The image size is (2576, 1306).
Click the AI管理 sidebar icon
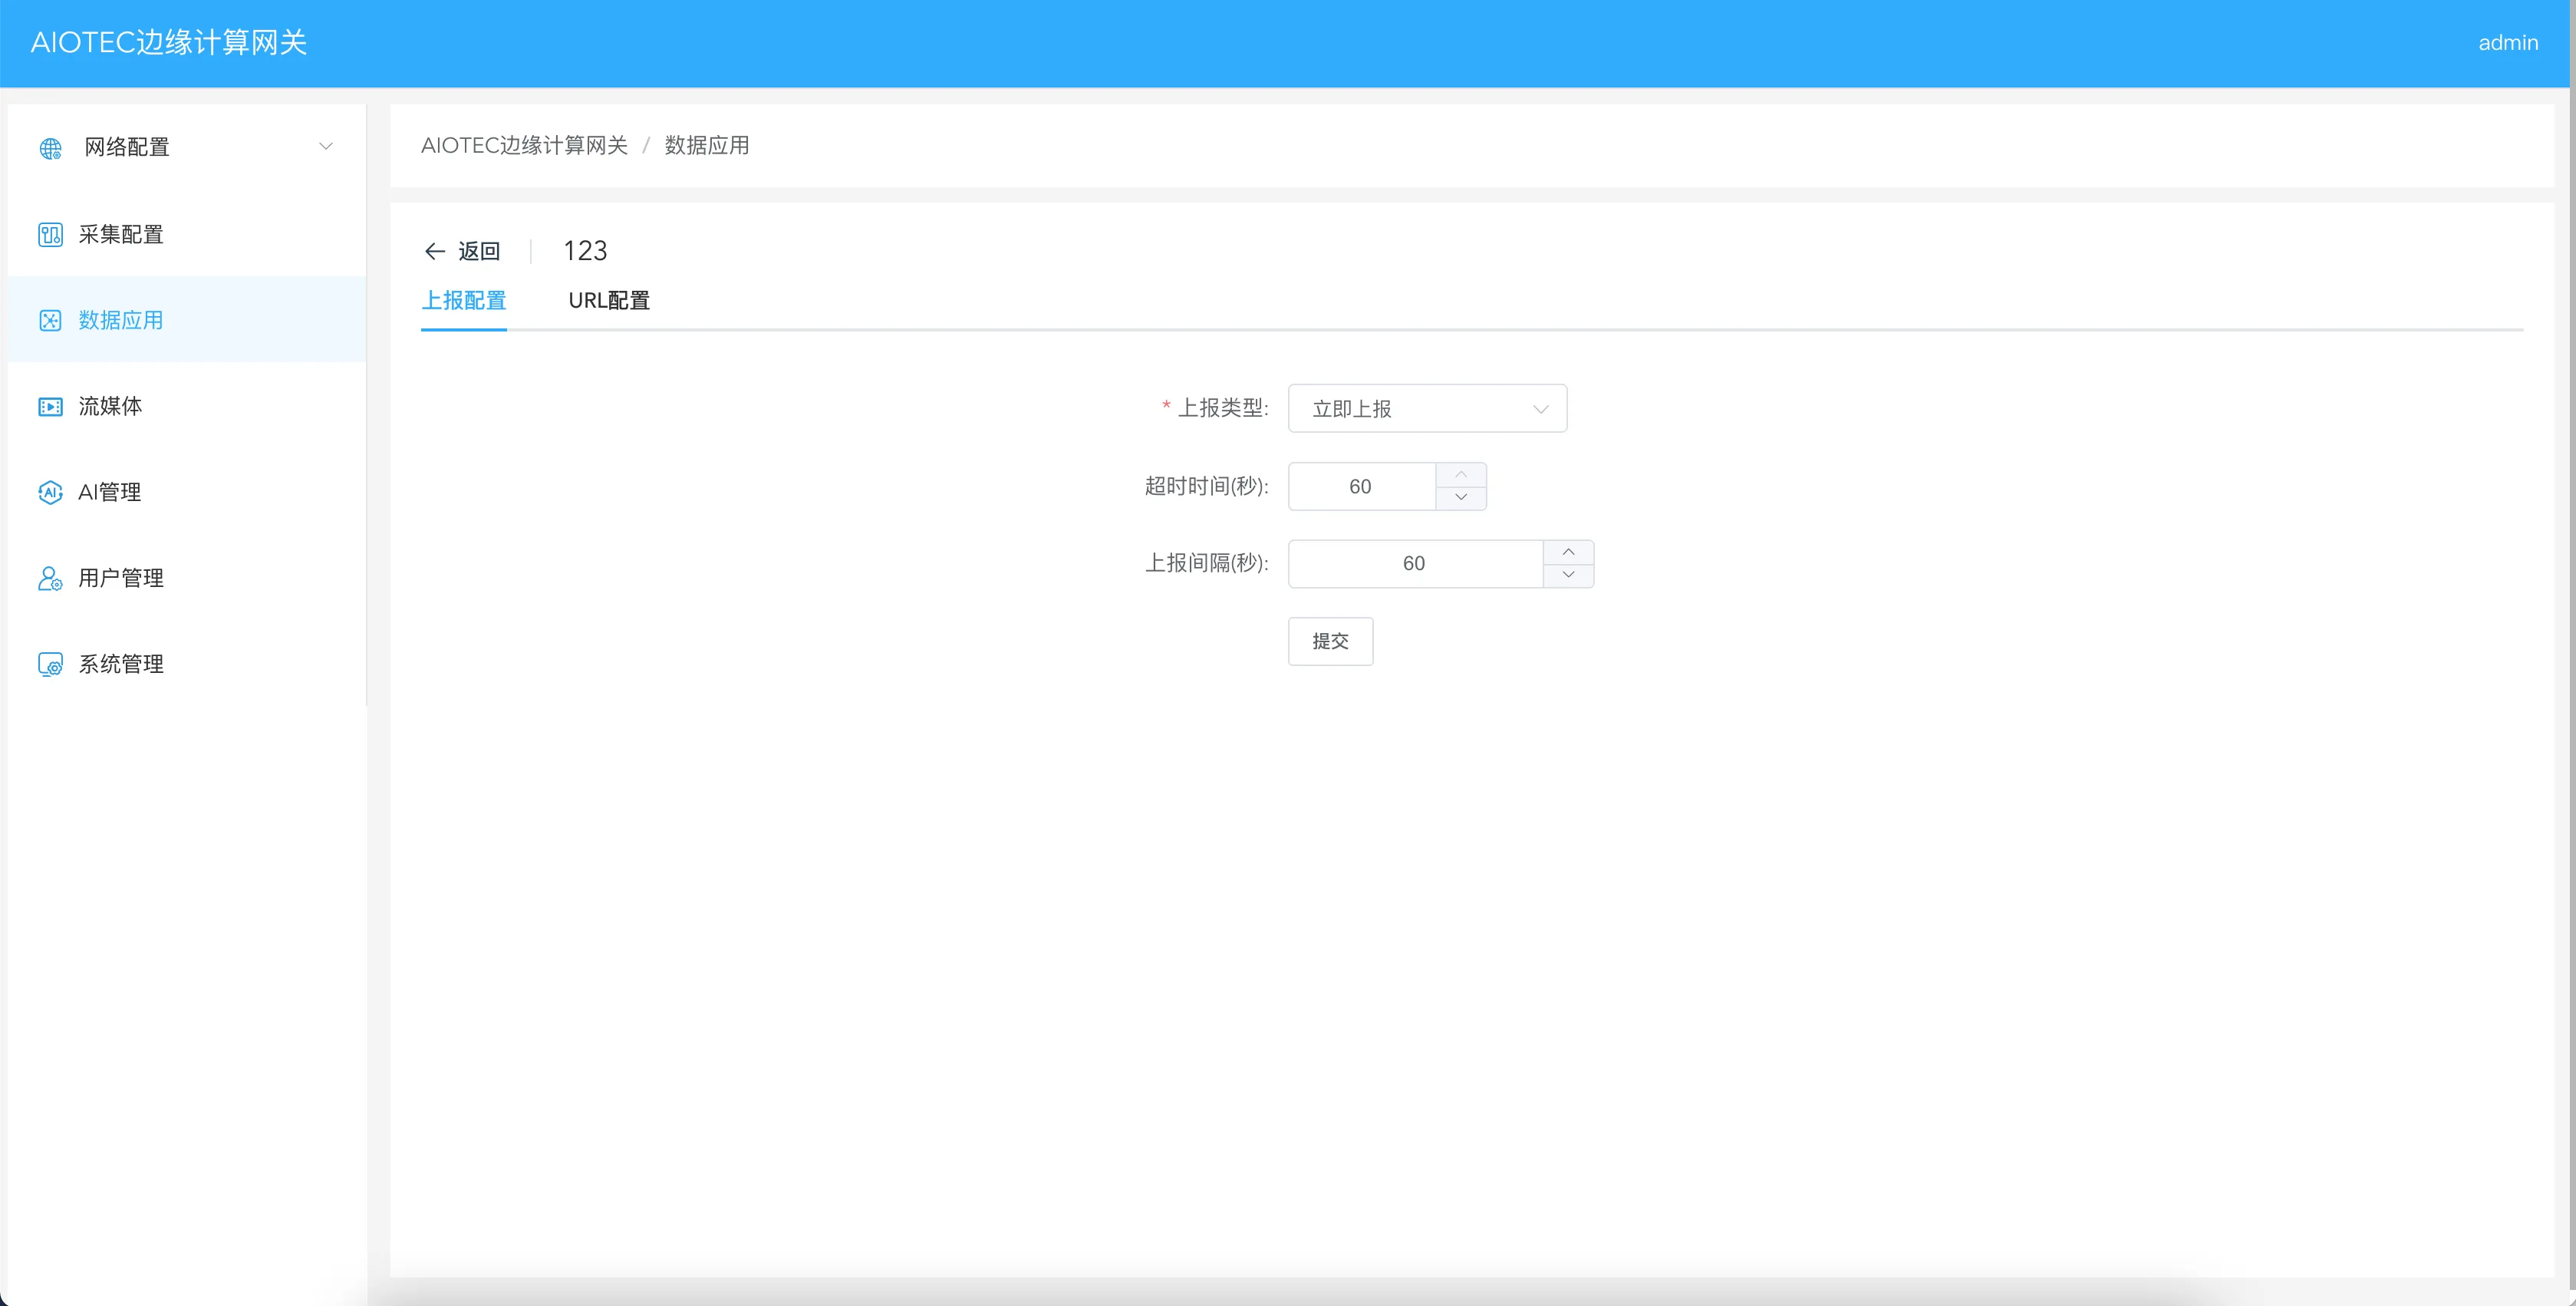(50, 492)
